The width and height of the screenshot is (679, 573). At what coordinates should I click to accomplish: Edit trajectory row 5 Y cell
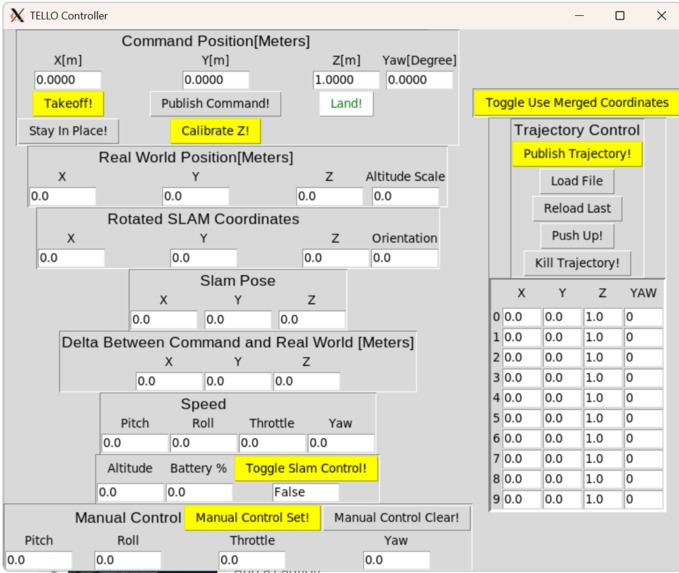(562, 418)
